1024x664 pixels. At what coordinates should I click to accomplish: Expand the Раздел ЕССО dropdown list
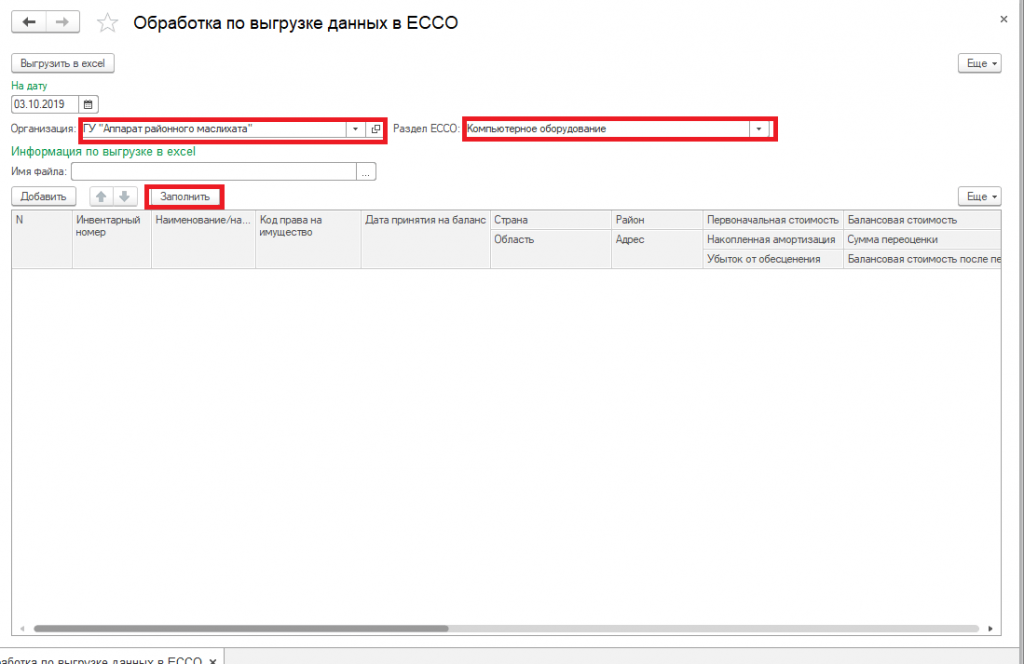[759, 129]
